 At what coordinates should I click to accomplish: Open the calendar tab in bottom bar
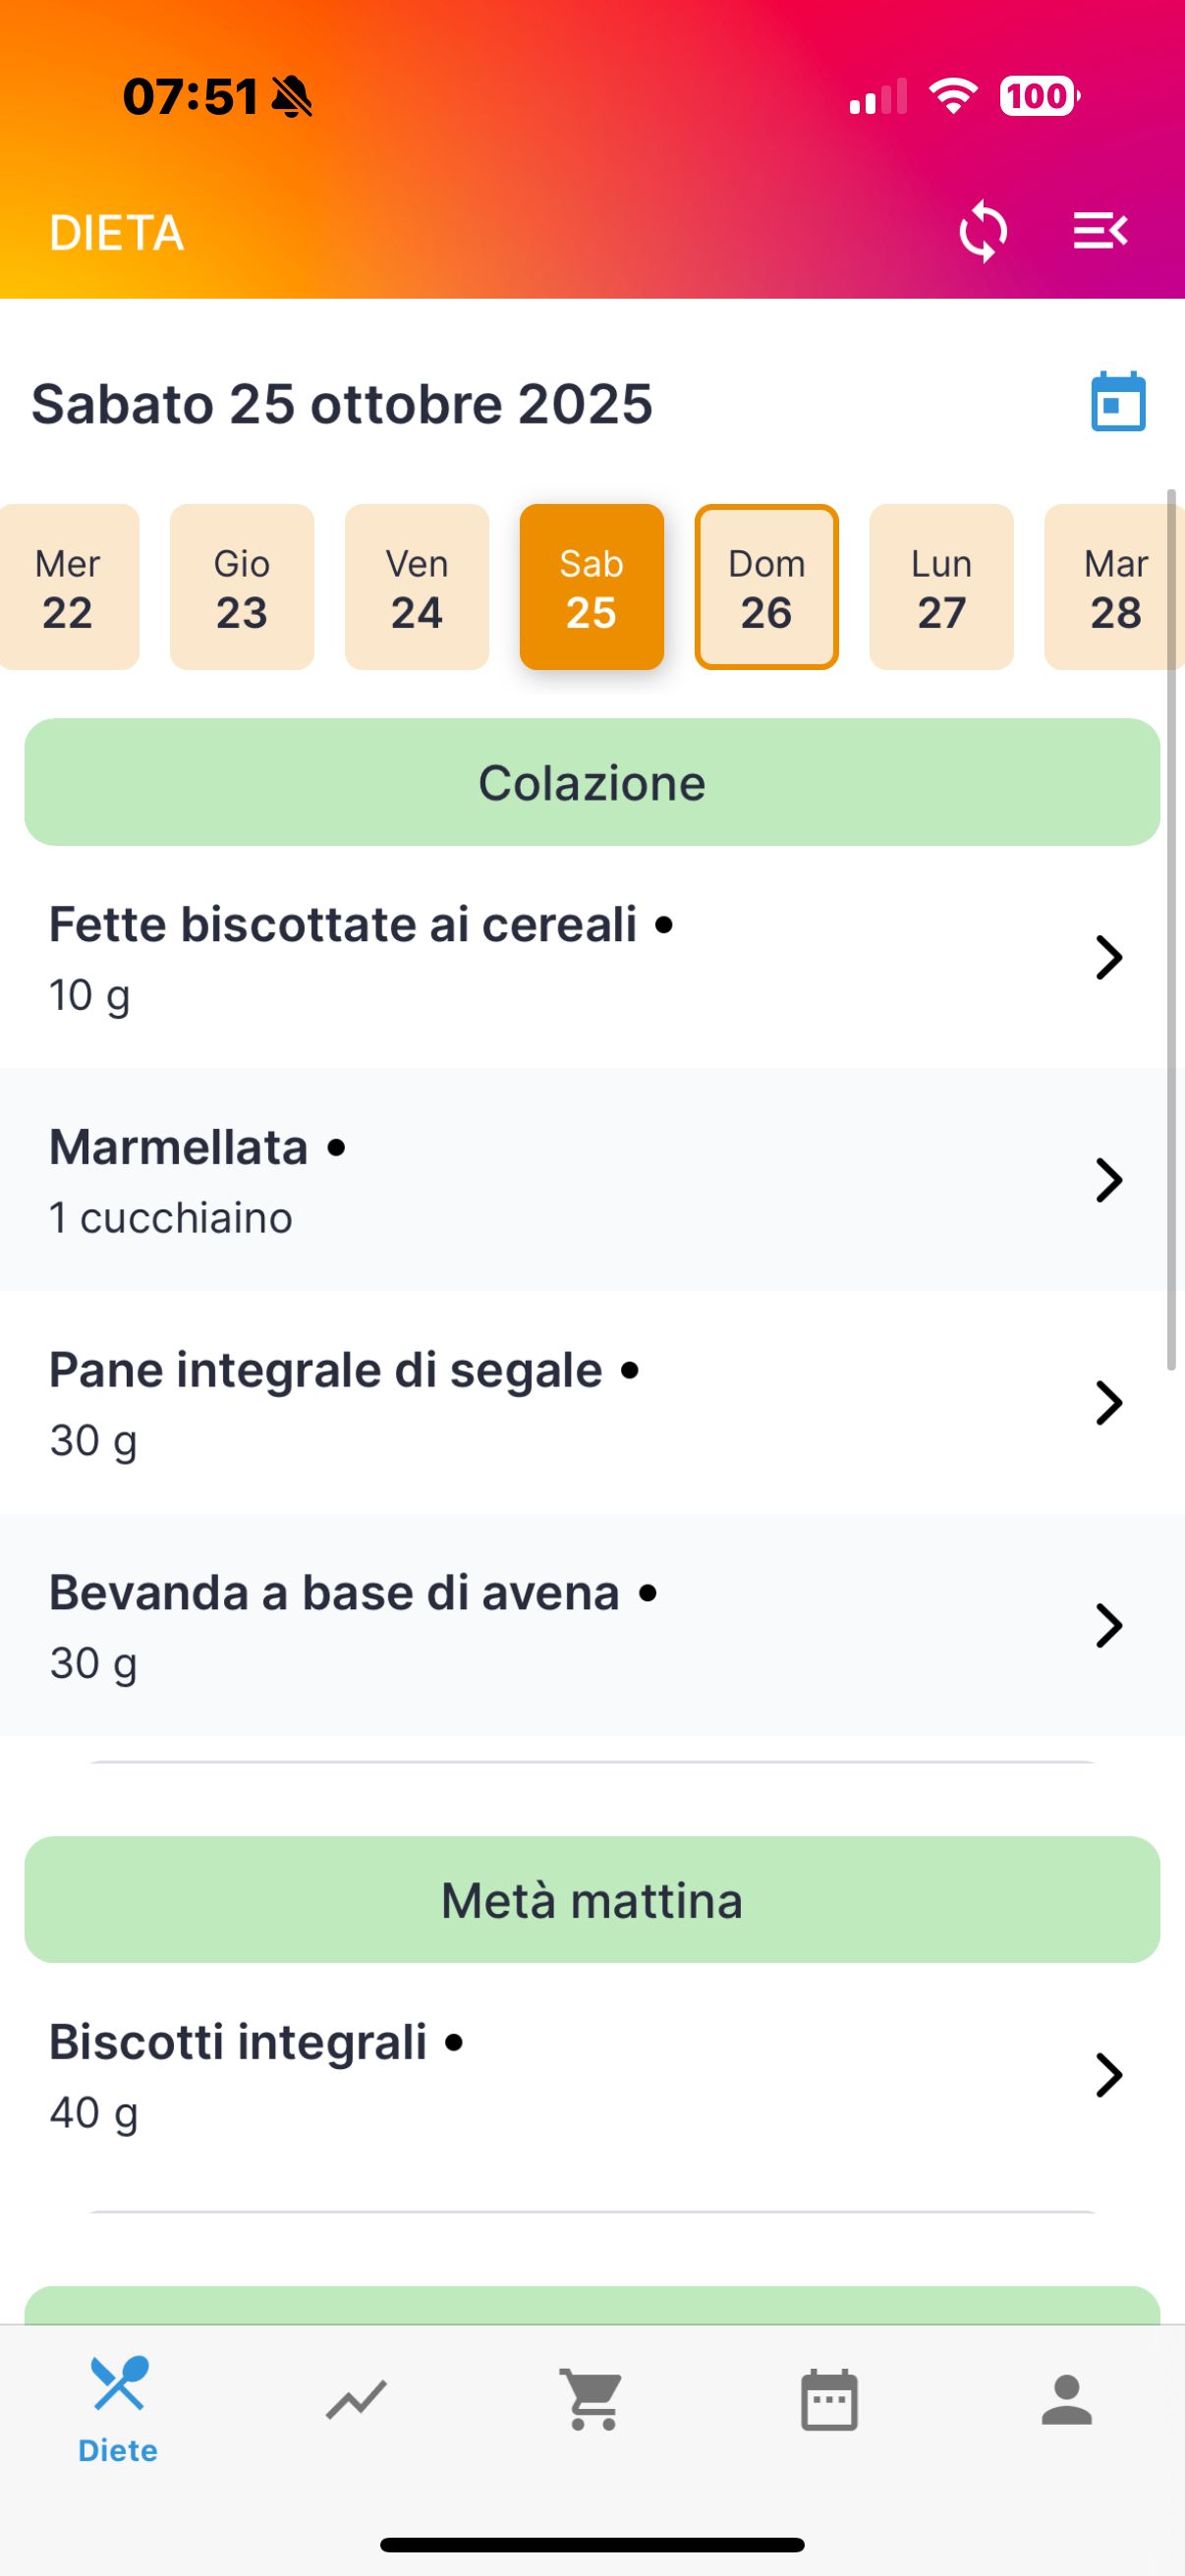[x=829, y=2400]
